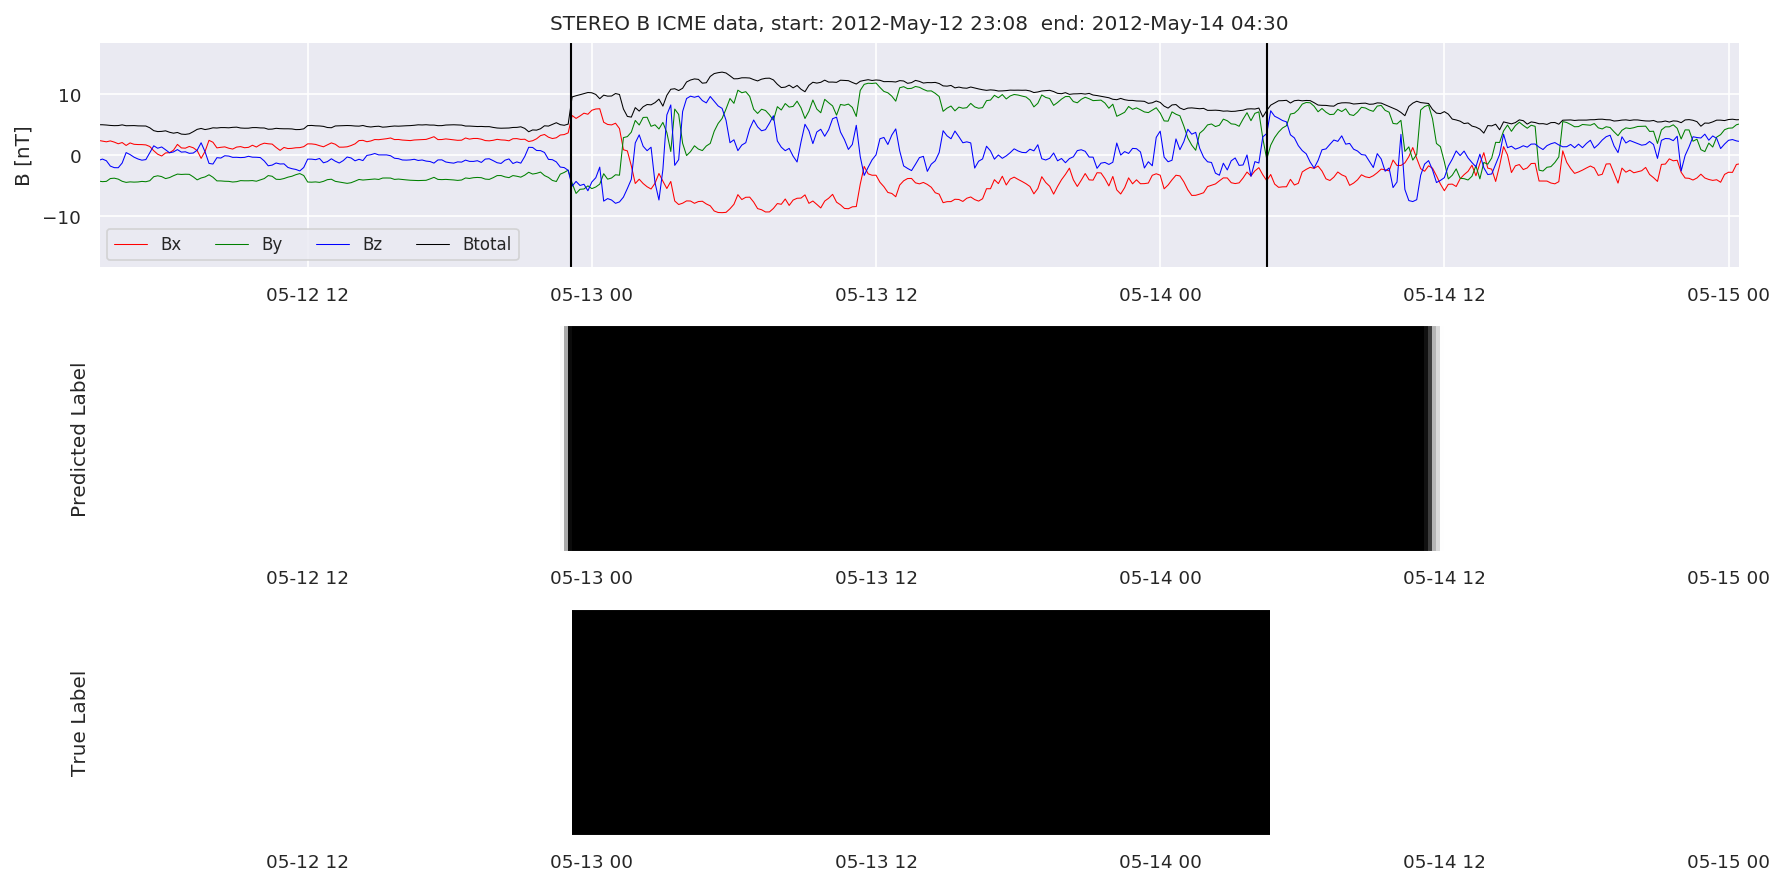Click the "True Label" axis label

(x=79, y=724)
